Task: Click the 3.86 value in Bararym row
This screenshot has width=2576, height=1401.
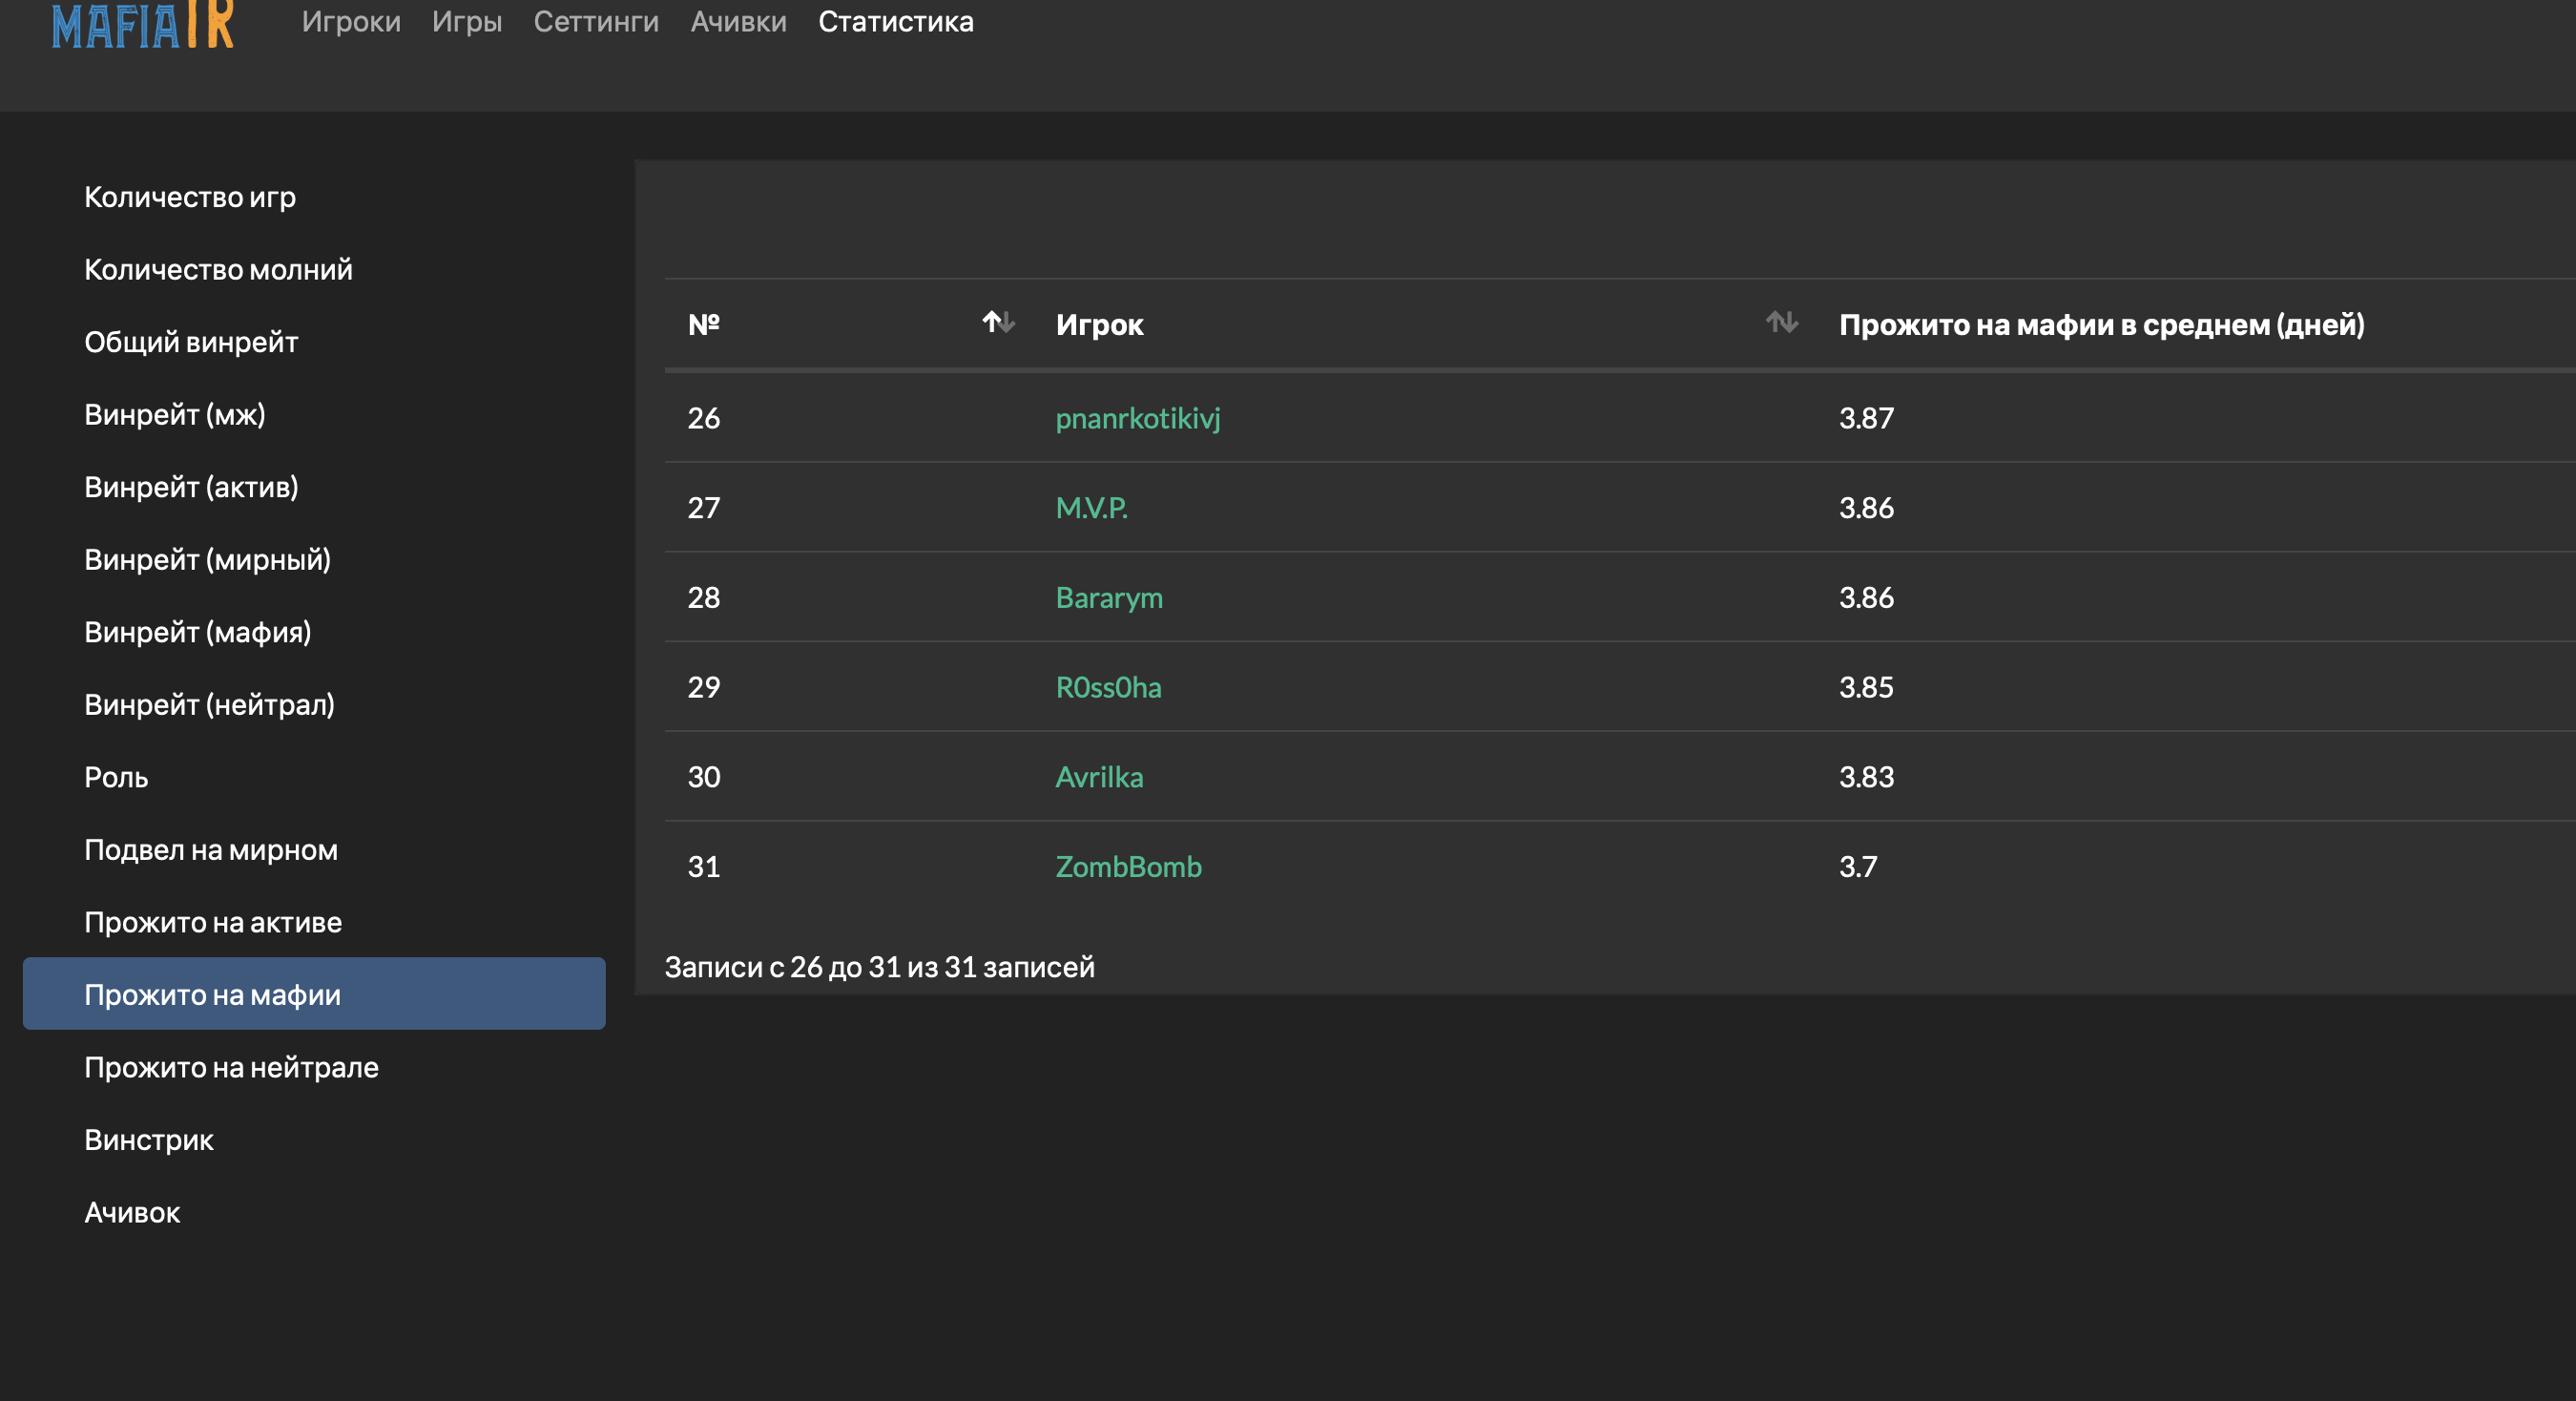Action: 1866,597
